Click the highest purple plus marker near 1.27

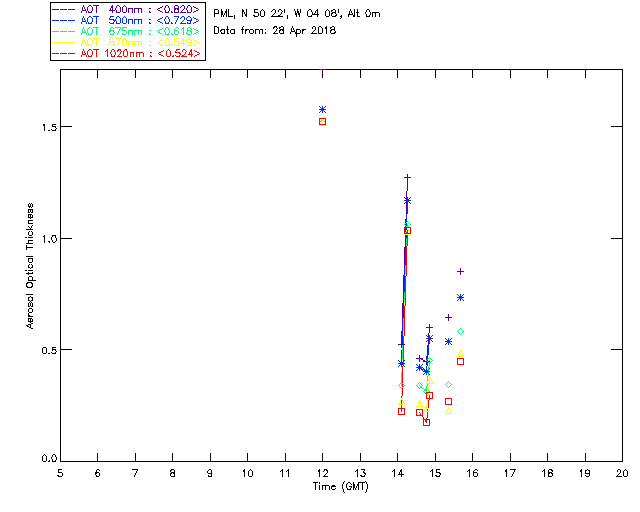click(407, 178)
